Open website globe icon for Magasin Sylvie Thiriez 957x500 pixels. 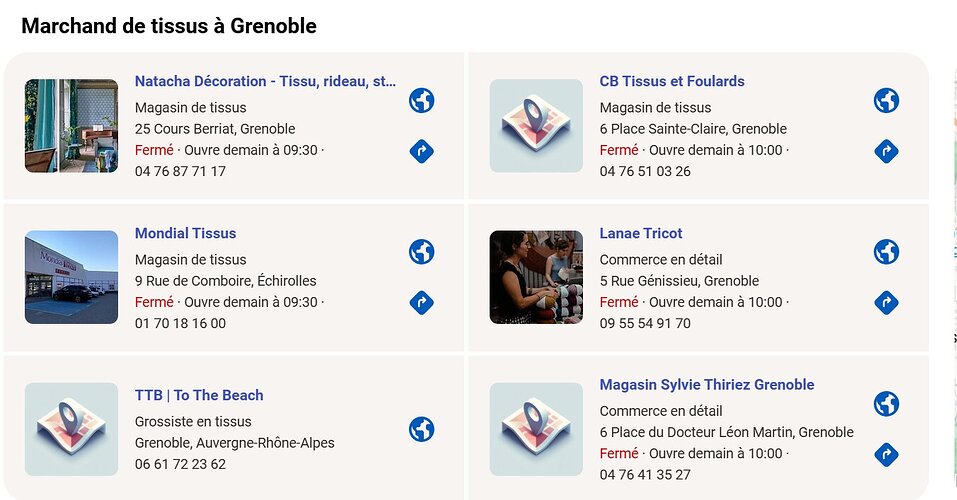886,404
